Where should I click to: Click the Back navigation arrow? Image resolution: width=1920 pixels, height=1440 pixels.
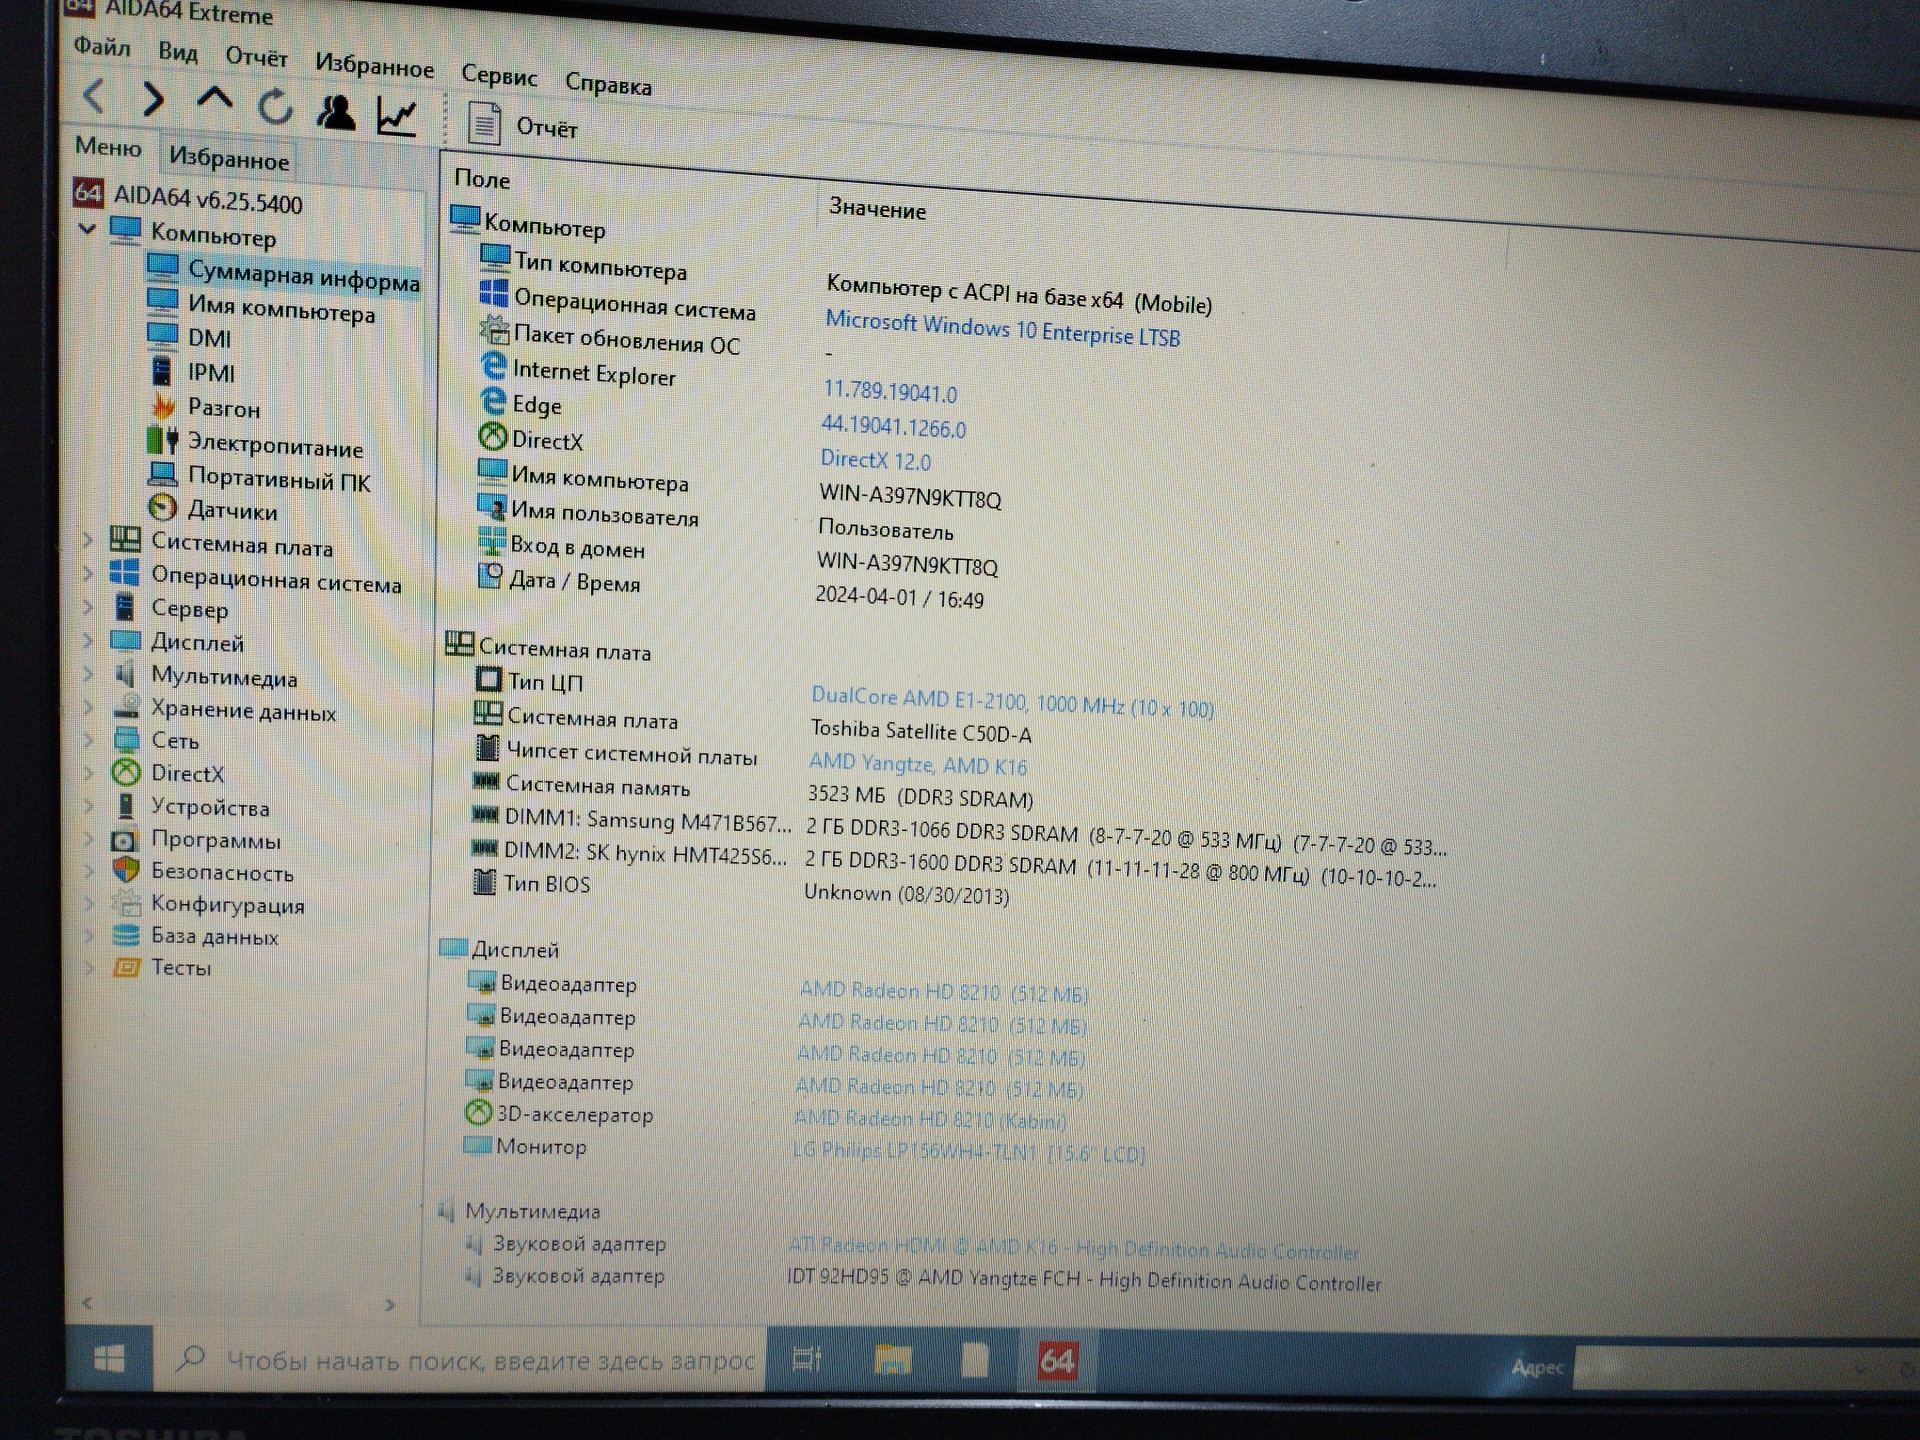(94, 96)
